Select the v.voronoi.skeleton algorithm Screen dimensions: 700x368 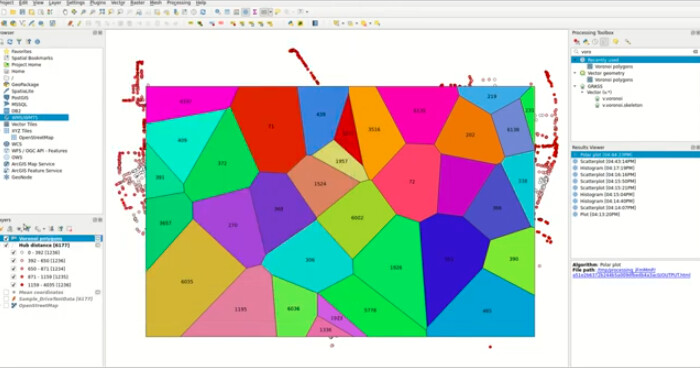pyautogui.click(x=622, y=105)
